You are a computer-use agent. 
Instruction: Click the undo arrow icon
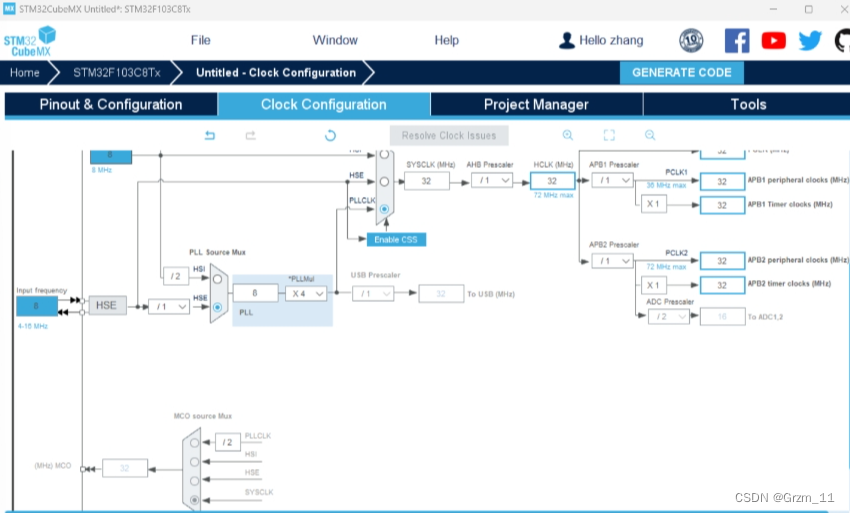[210, 135]
